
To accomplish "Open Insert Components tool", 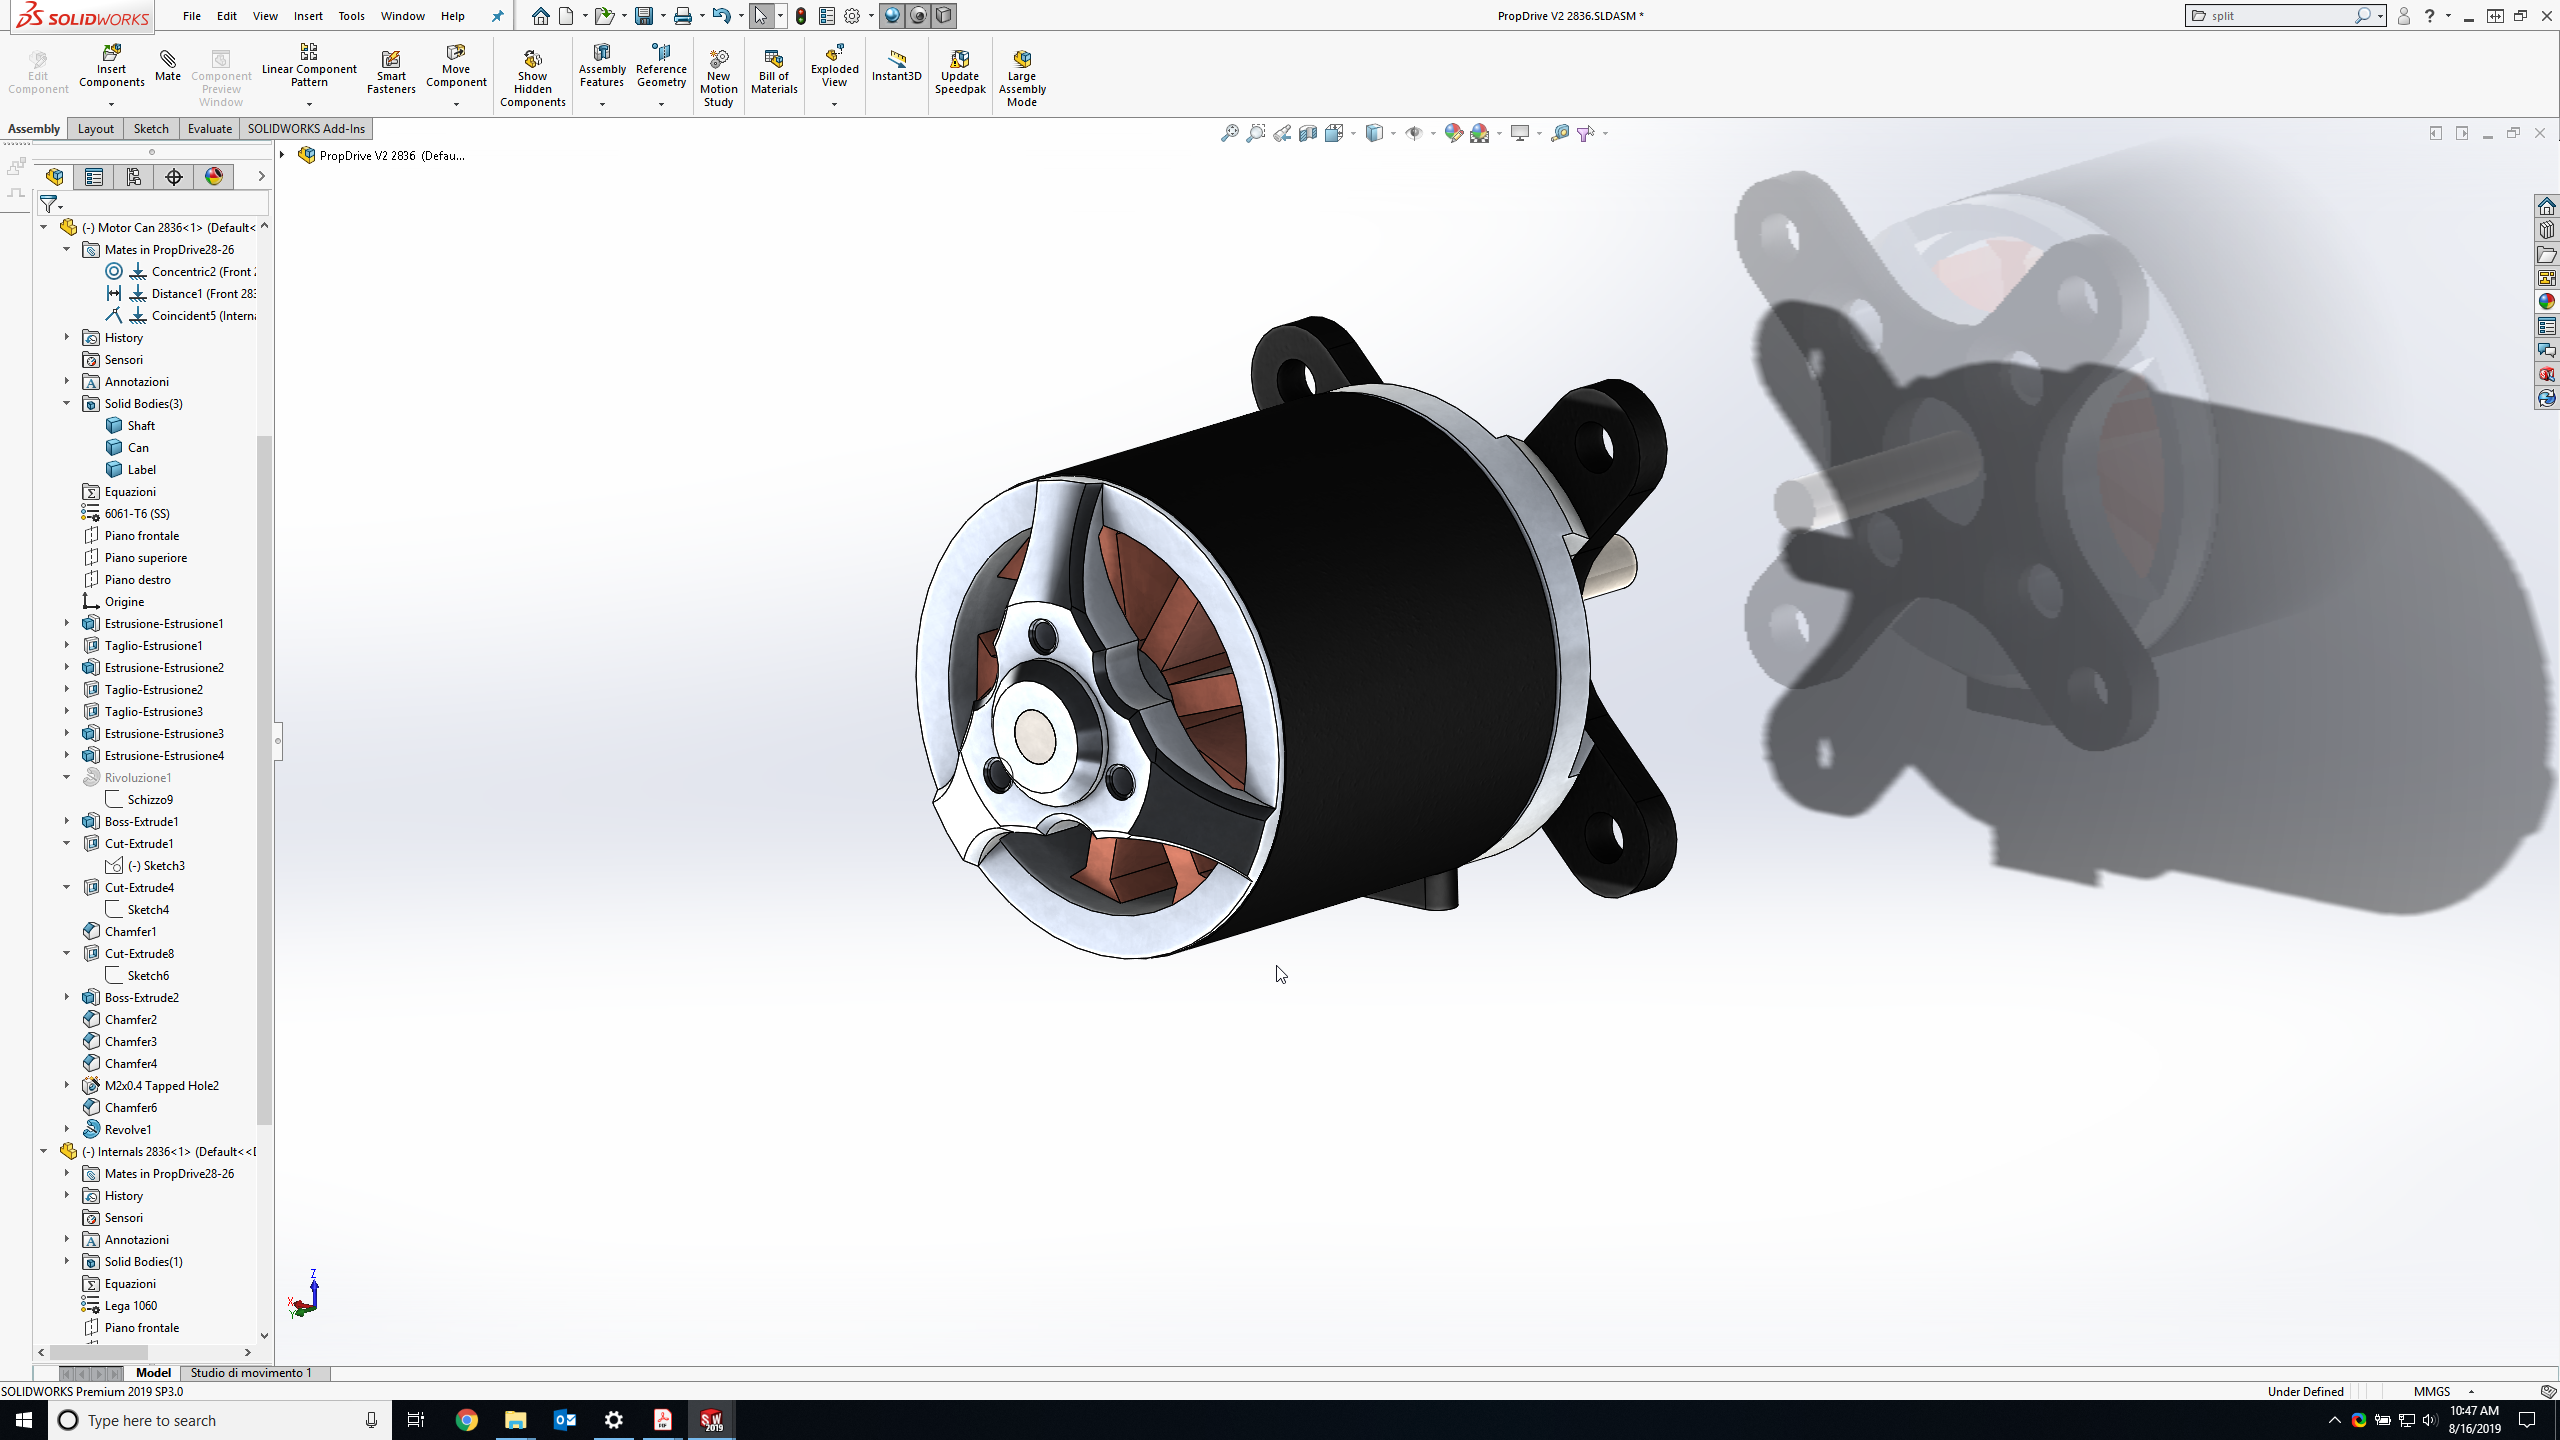I will click(111, 67).
